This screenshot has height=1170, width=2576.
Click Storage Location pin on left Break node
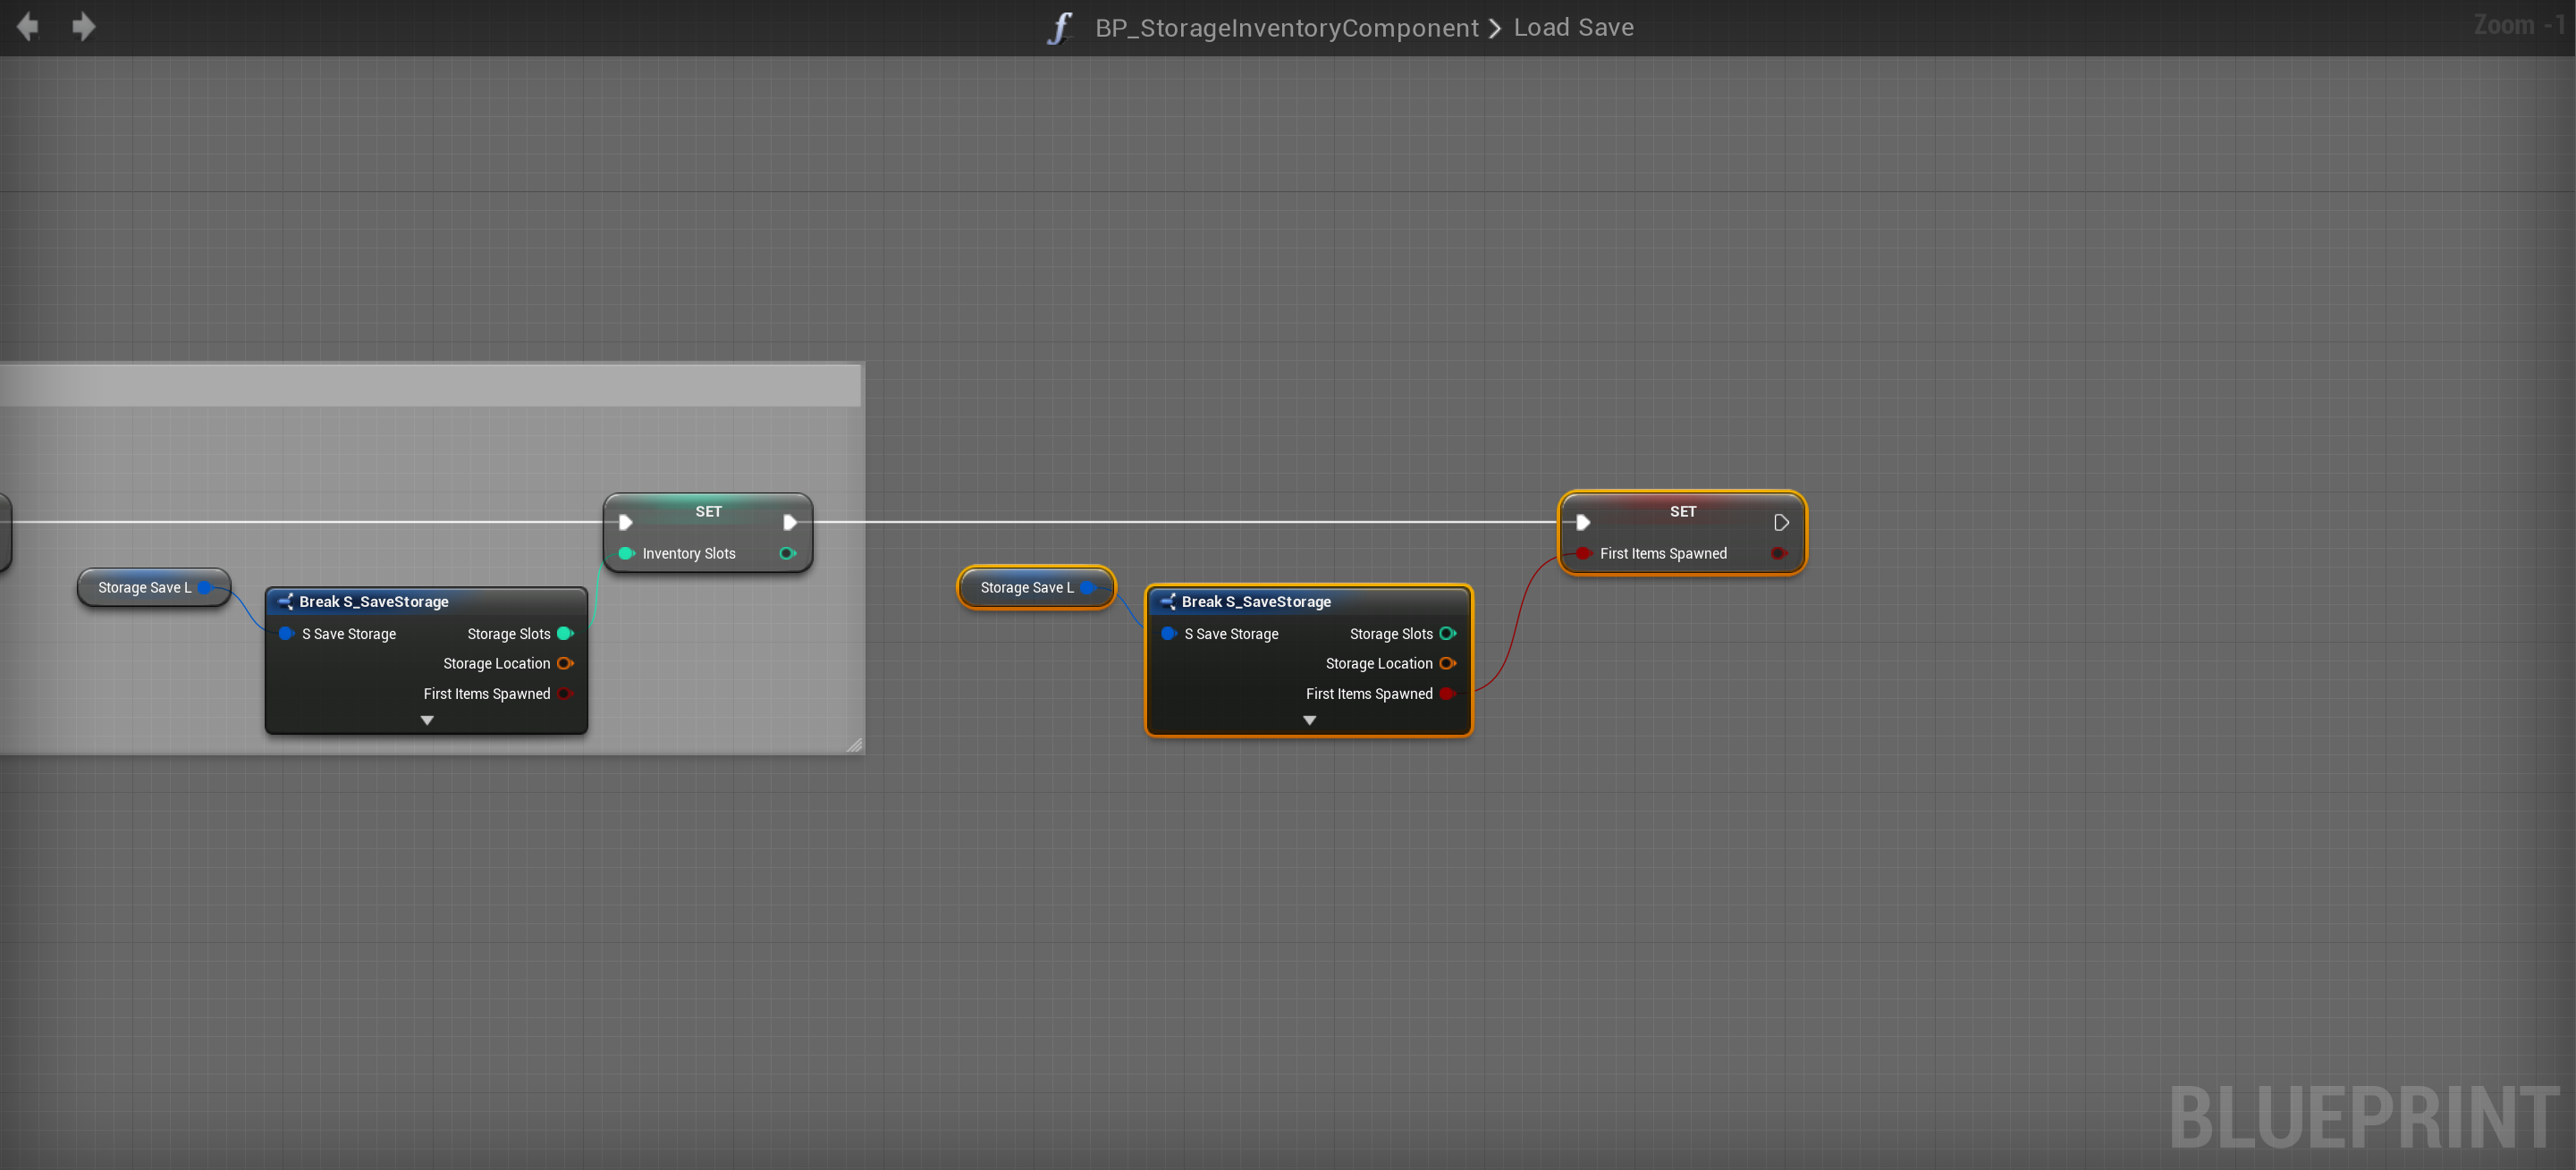click(x=565, y=663)
